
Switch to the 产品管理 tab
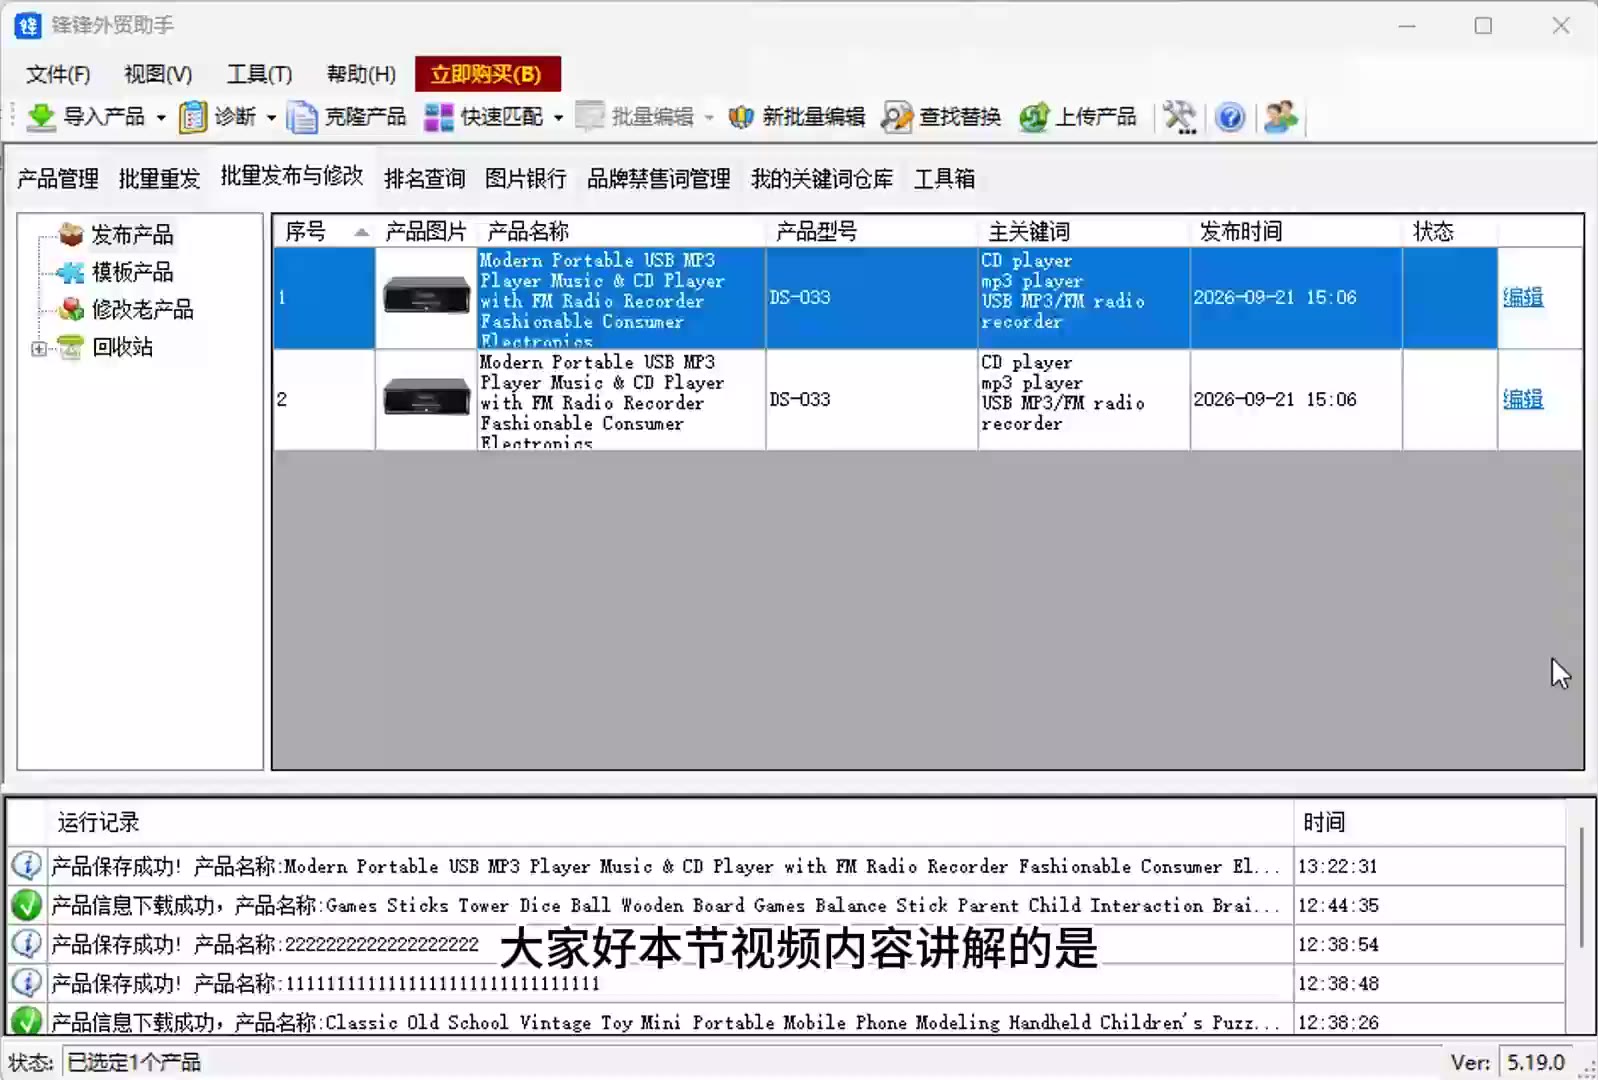click(x=58, y=179)
